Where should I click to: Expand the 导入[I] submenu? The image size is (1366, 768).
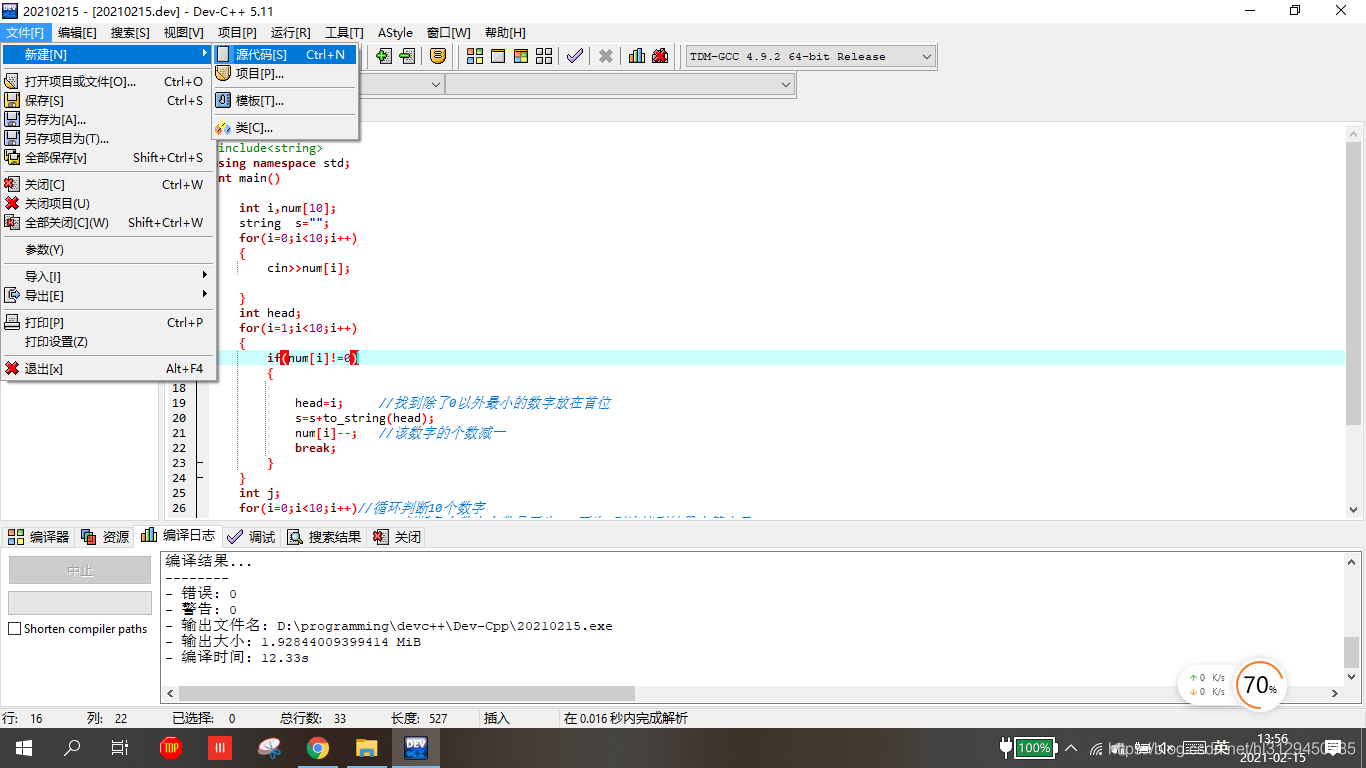107,276
